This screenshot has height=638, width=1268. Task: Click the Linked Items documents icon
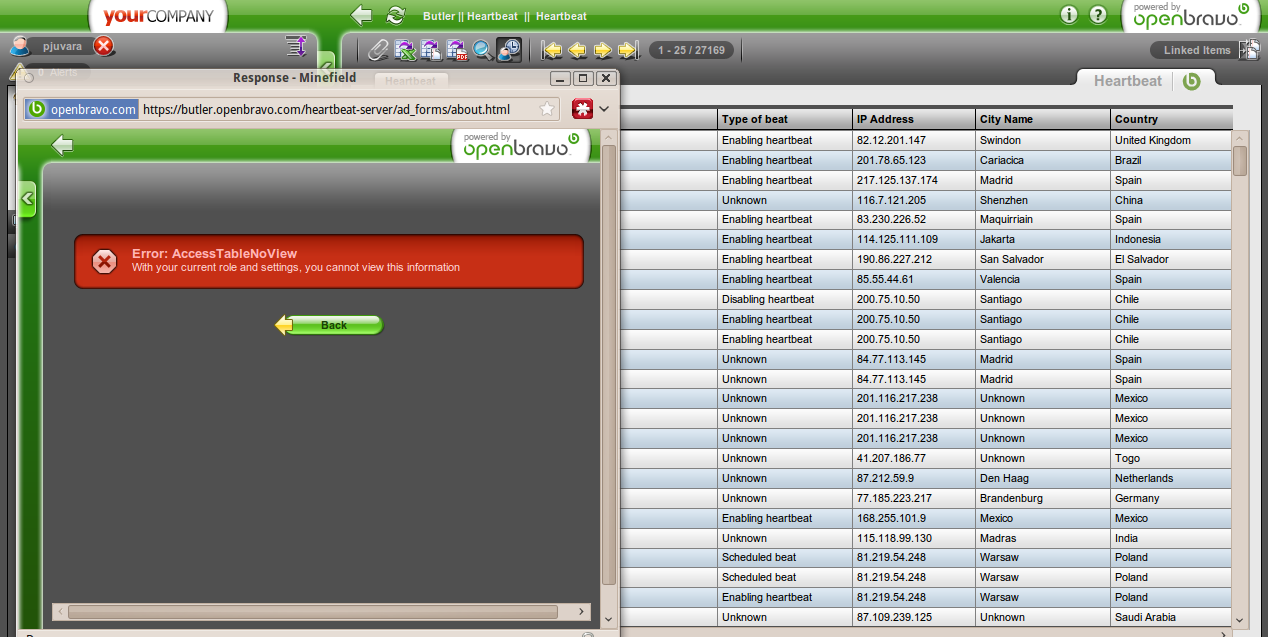(x=1249, y=50)
